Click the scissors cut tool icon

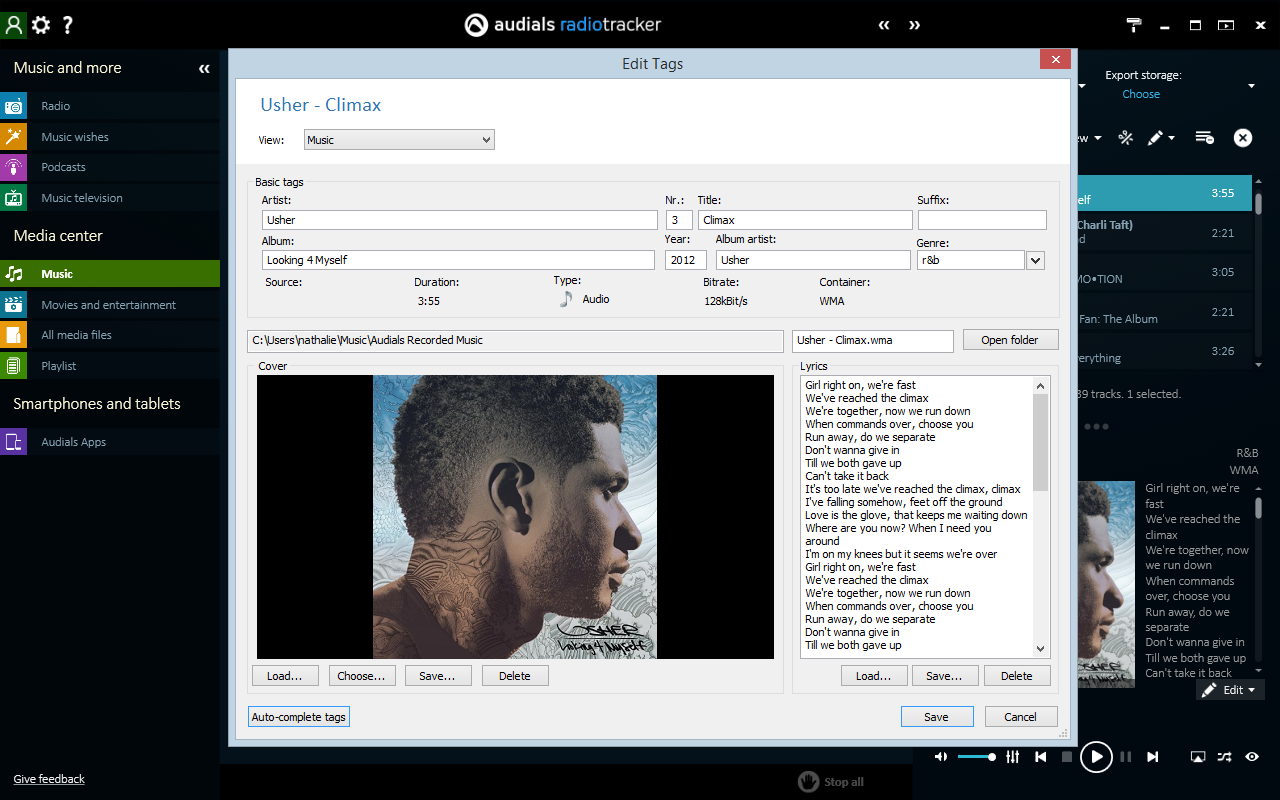(1126, 138)
